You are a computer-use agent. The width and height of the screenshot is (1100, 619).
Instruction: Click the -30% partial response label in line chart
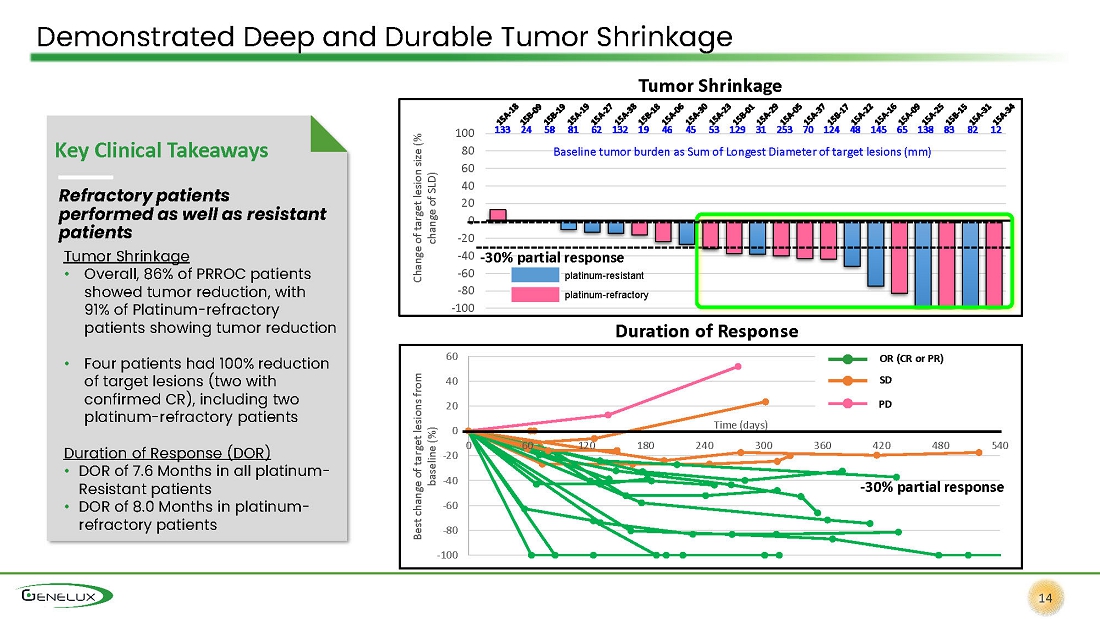tap(932, 487)
